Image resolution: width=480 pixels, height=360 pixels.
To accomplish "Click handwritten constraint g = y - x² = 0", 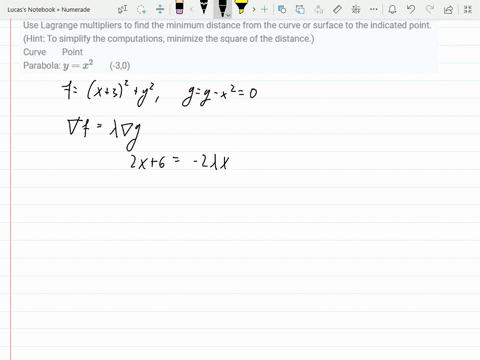I will click(x=220, y=95).
